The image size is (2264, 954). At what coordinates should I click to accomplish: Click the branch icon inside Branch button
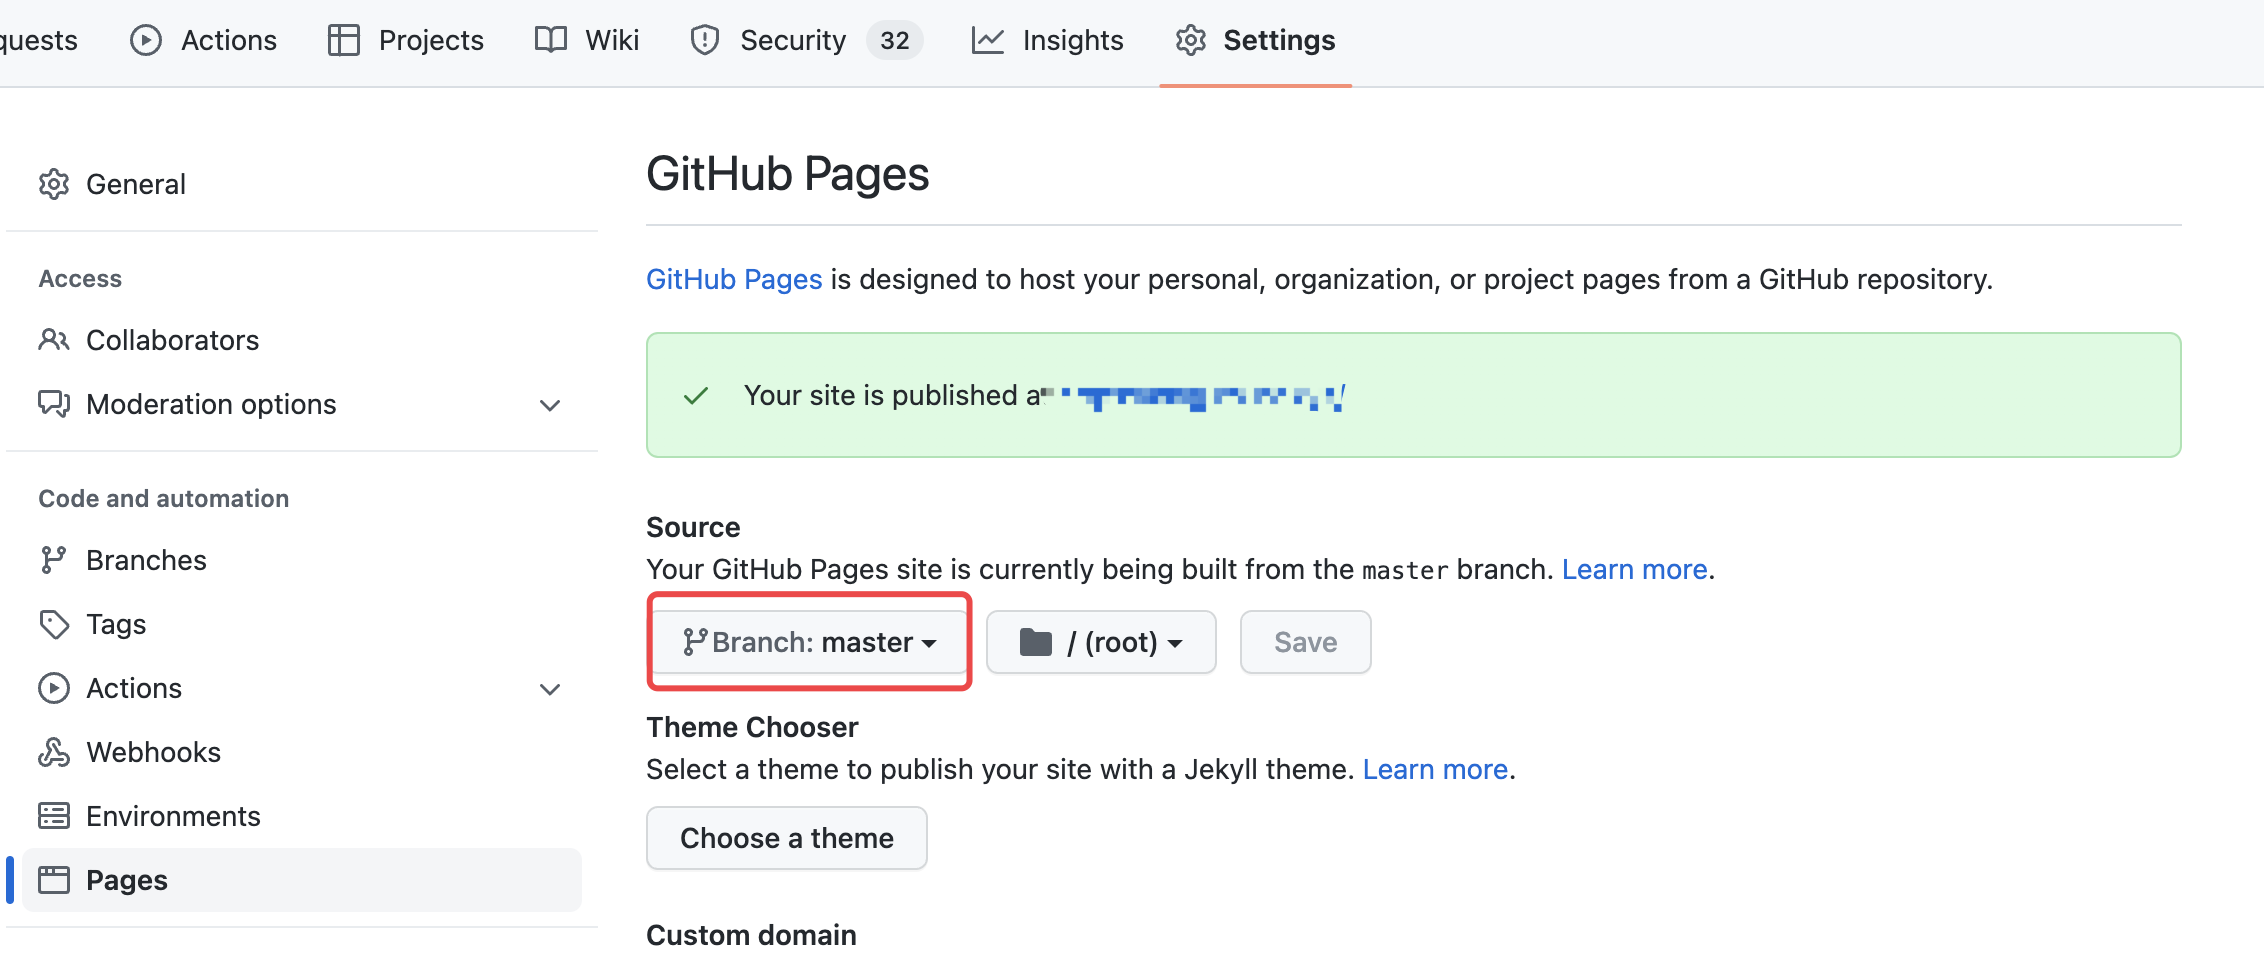(695, 642)
